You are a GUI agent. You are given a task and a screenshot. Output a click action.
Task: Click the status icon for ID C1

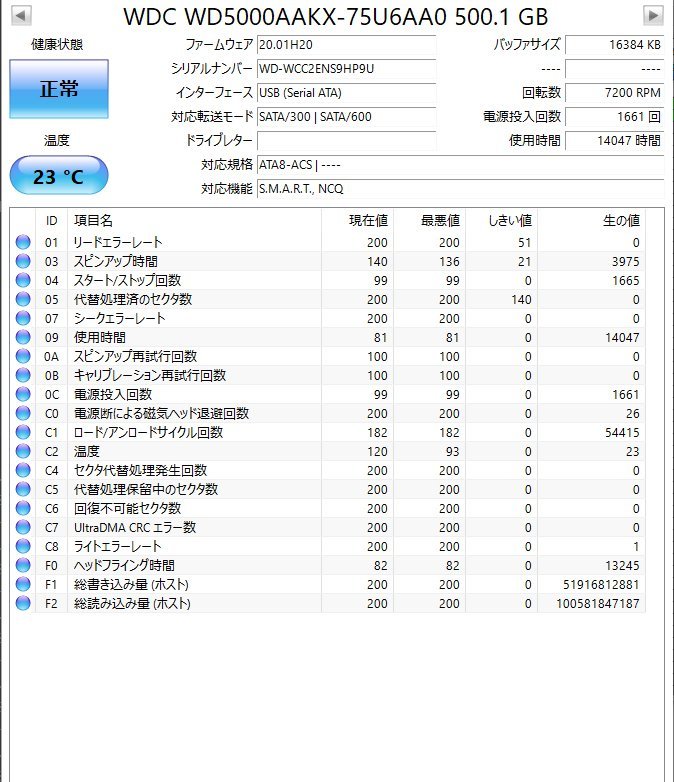[x=23, y=432]
